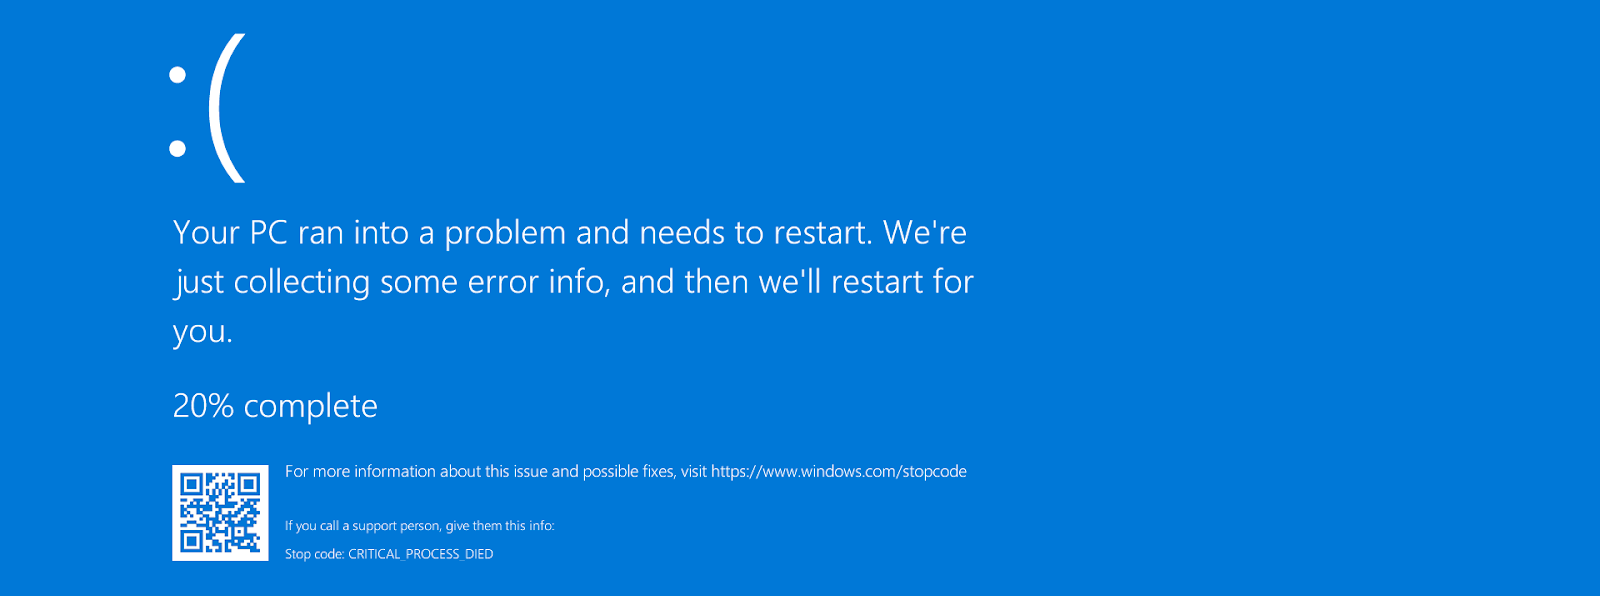Click the top-left QR code finder square
Viewport: 1600px width, 596px height.
[191, 485]
